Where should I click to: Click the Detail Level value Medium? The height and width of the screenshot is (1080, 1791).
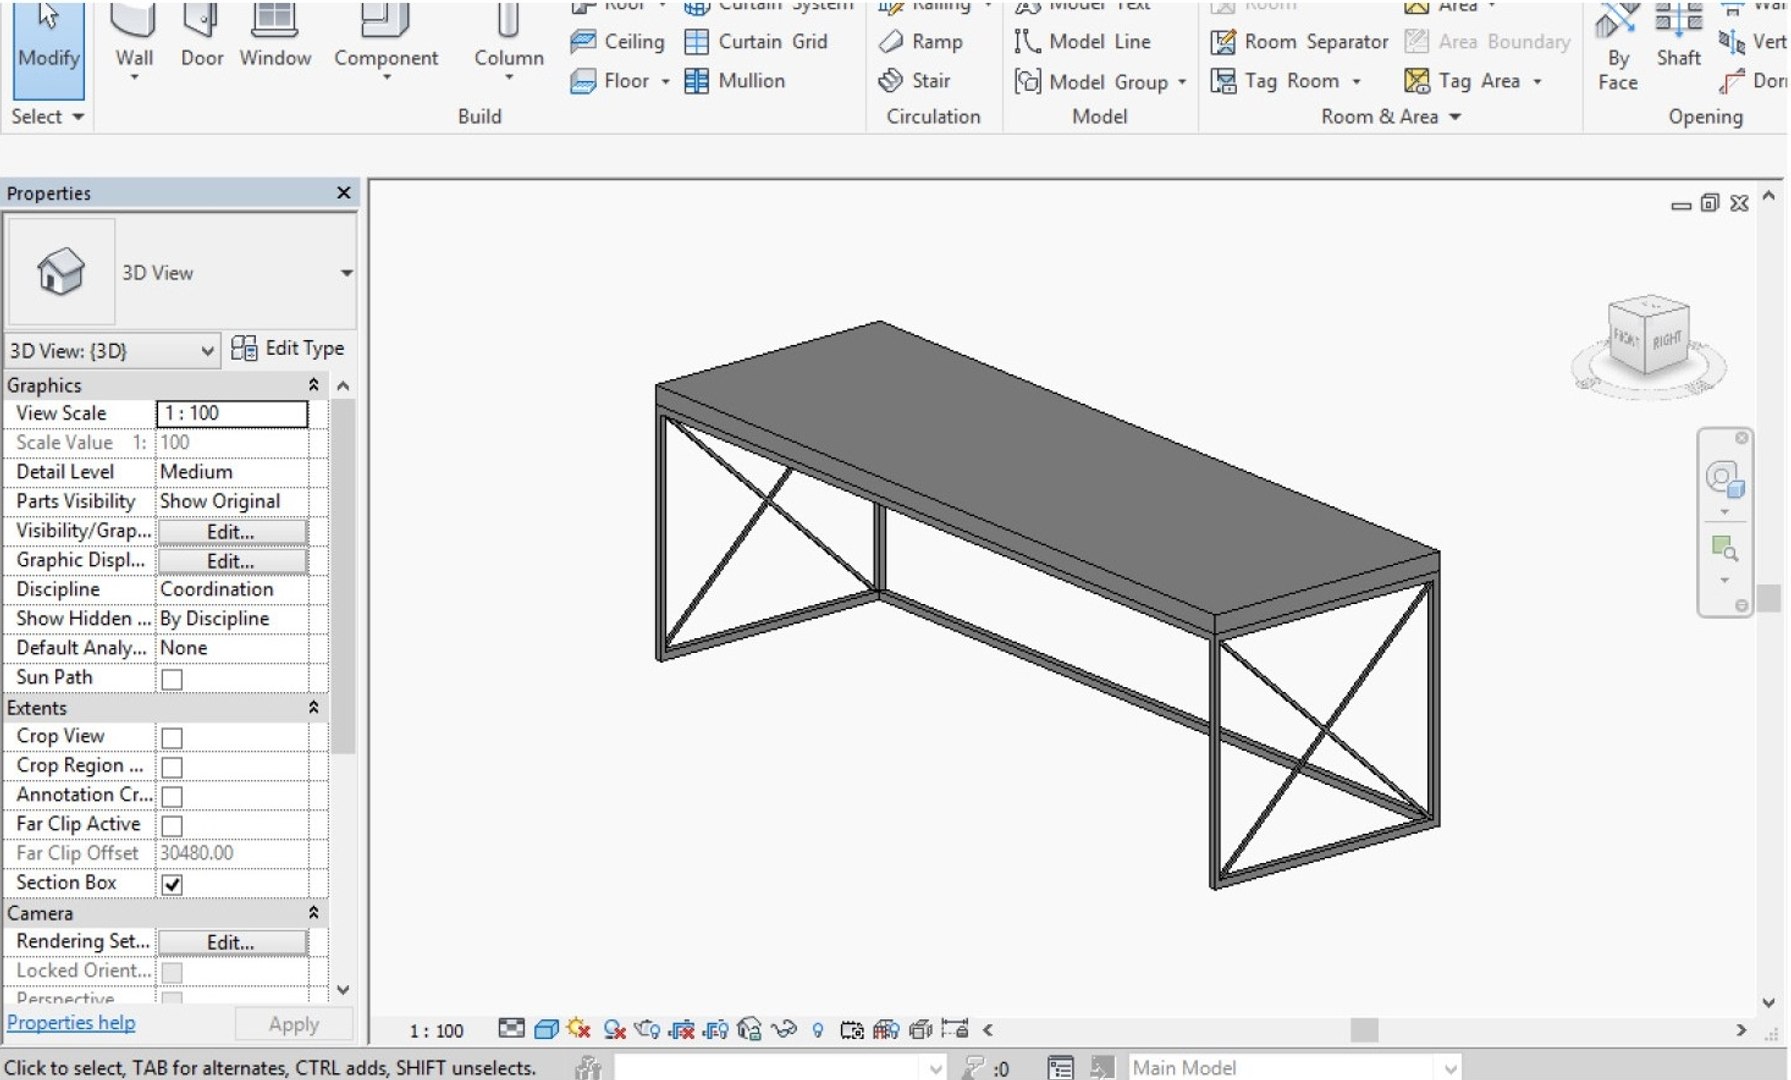tap(232, 471)
